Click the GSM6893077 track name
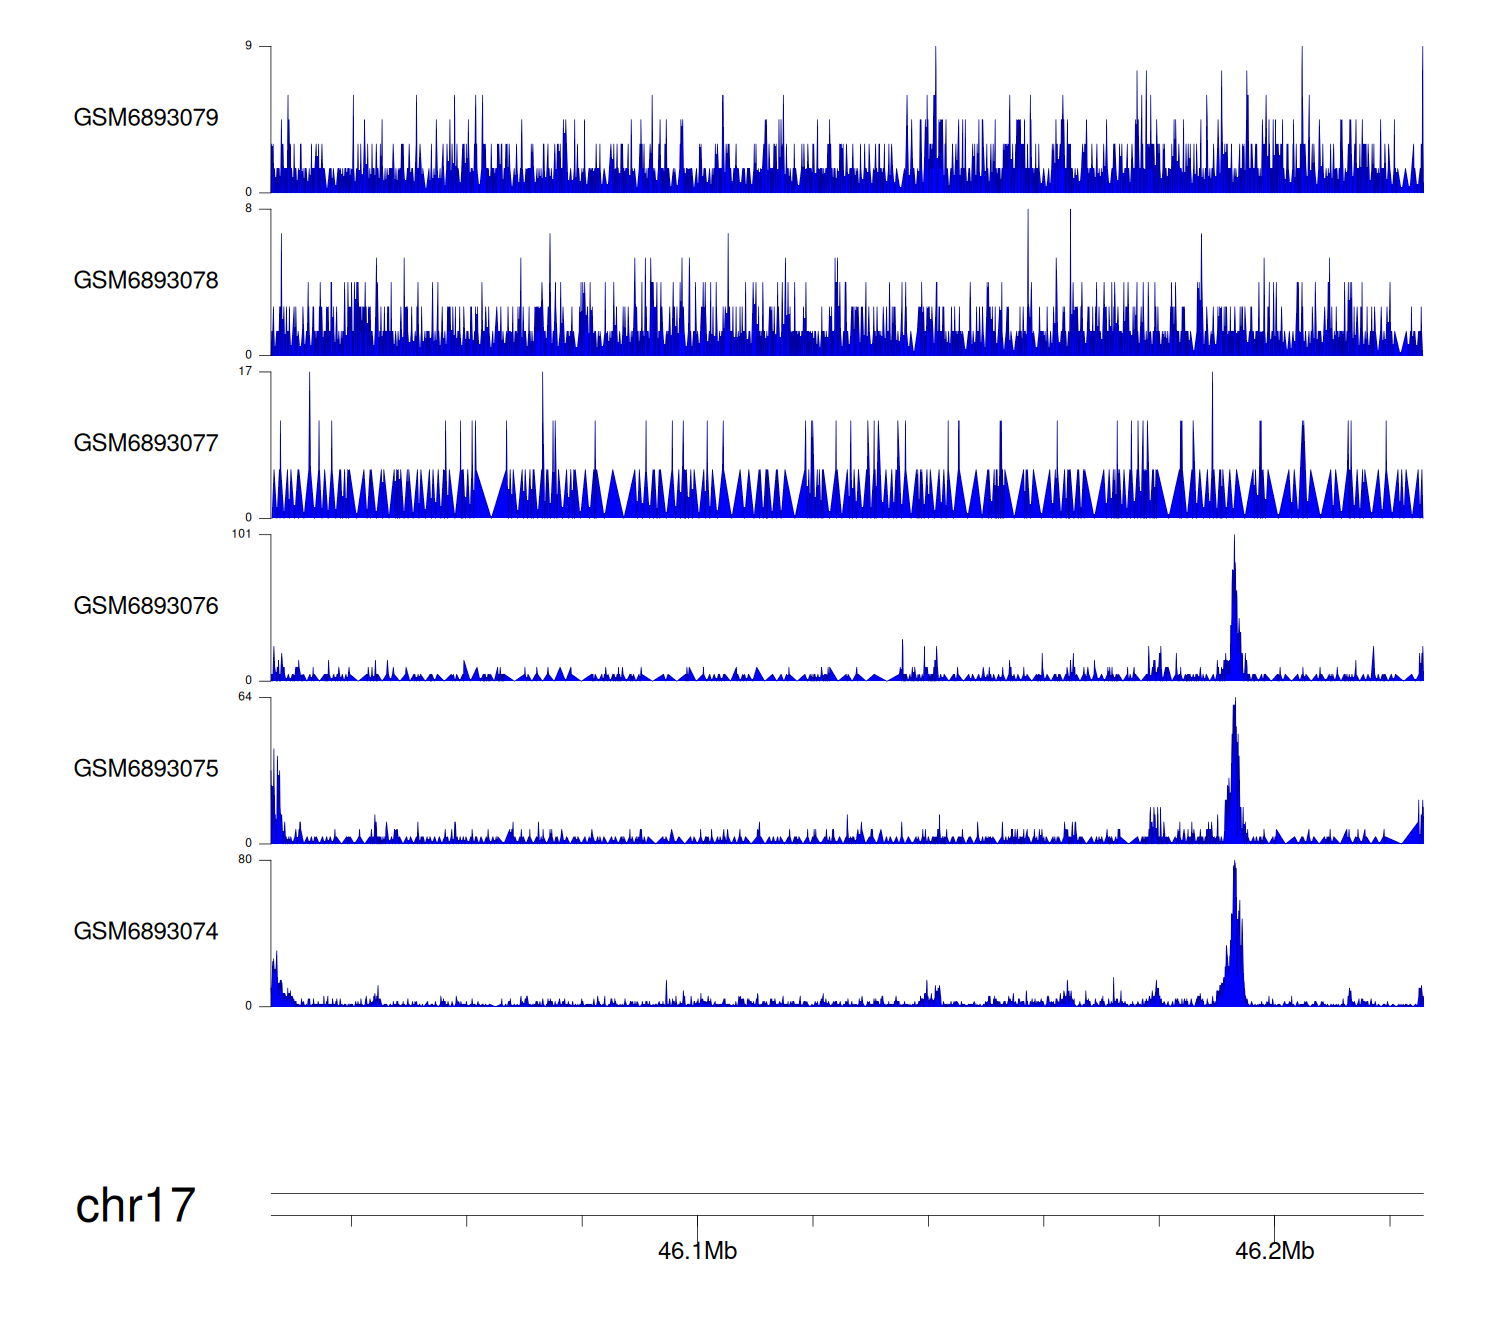 coord(146,444)
